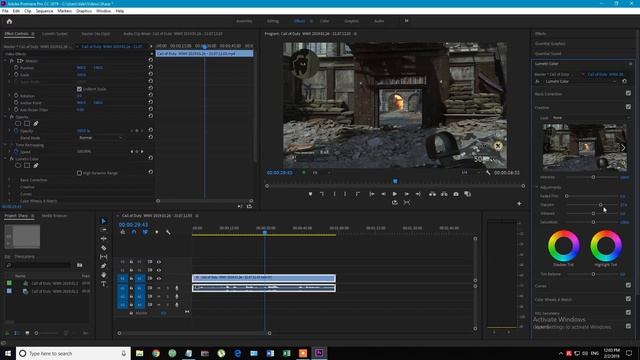This screenshot has width=640, height=360.
Task: Toggle Creative section checkbox
Action: pyautogui.click(x=628, y=107)
